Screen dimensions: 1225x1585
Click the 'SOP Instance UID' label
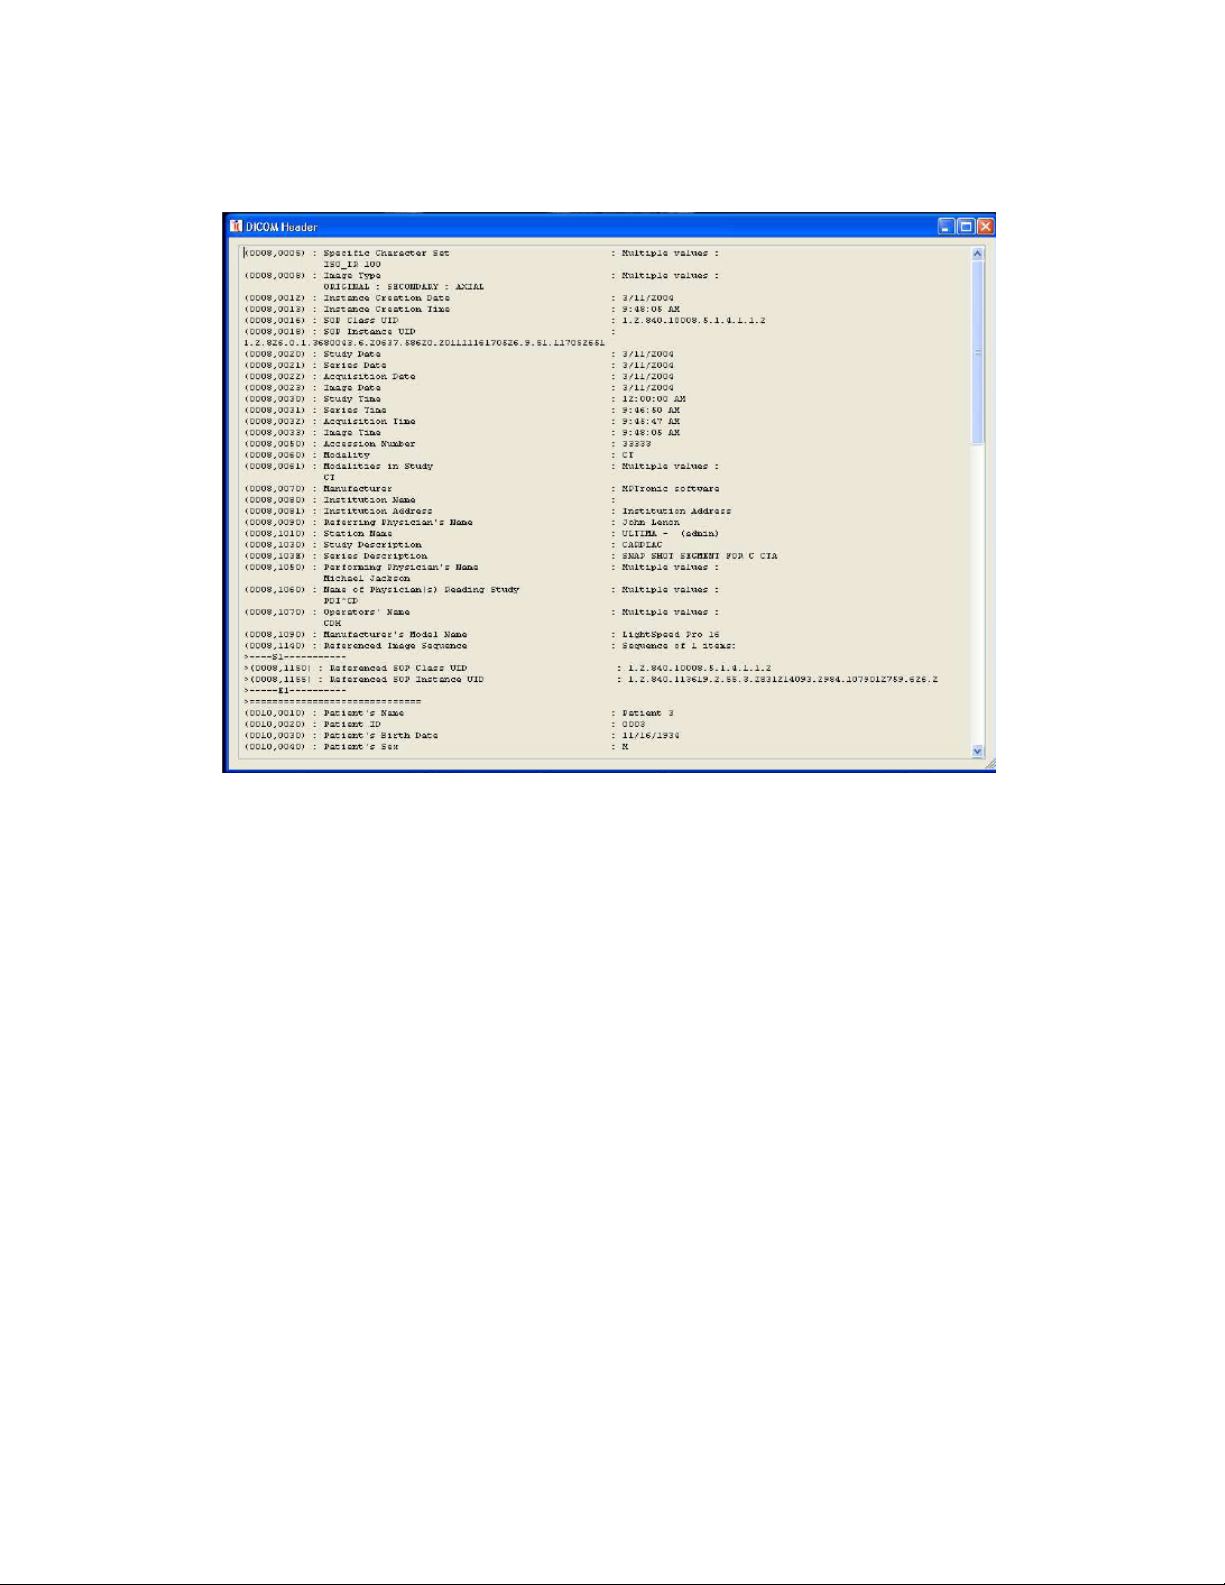tap(369, 331)
